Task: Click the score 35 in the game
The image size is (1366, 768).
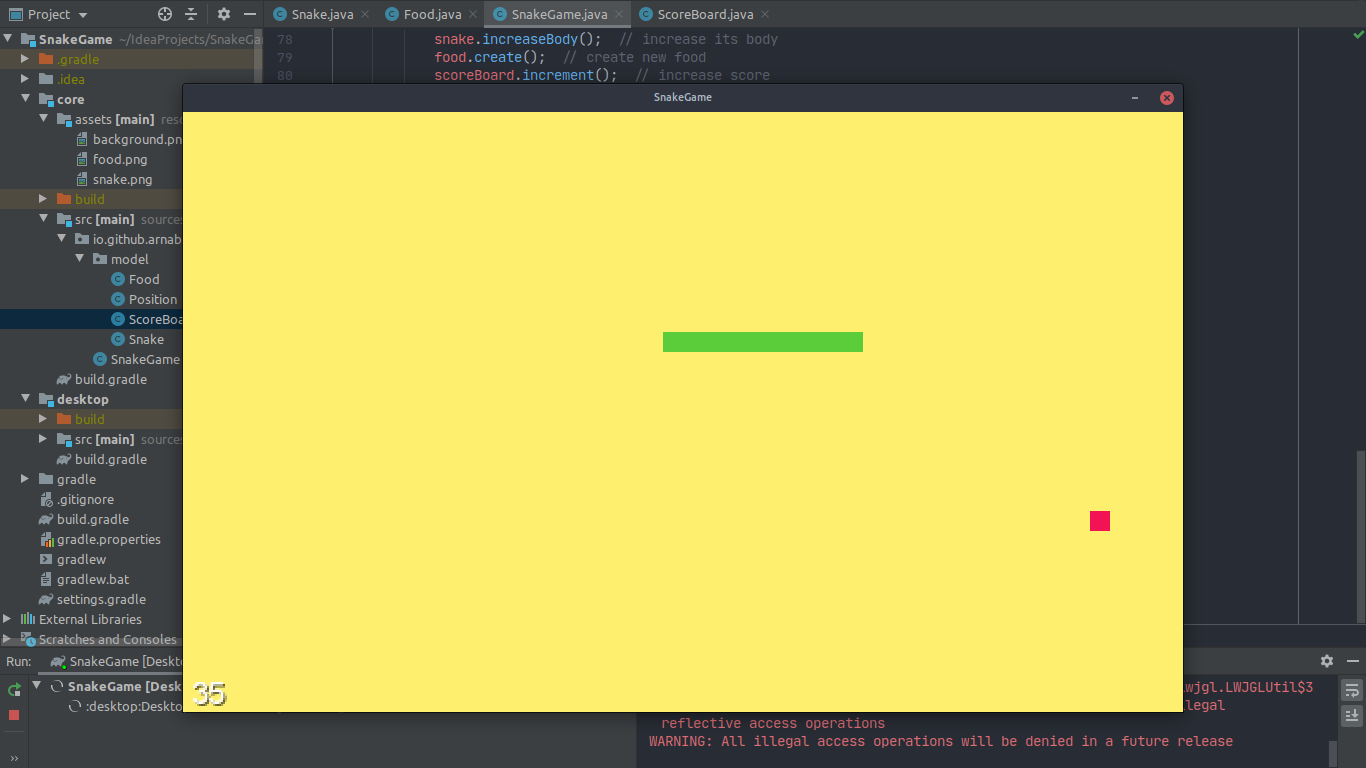Action: [210, 694]
